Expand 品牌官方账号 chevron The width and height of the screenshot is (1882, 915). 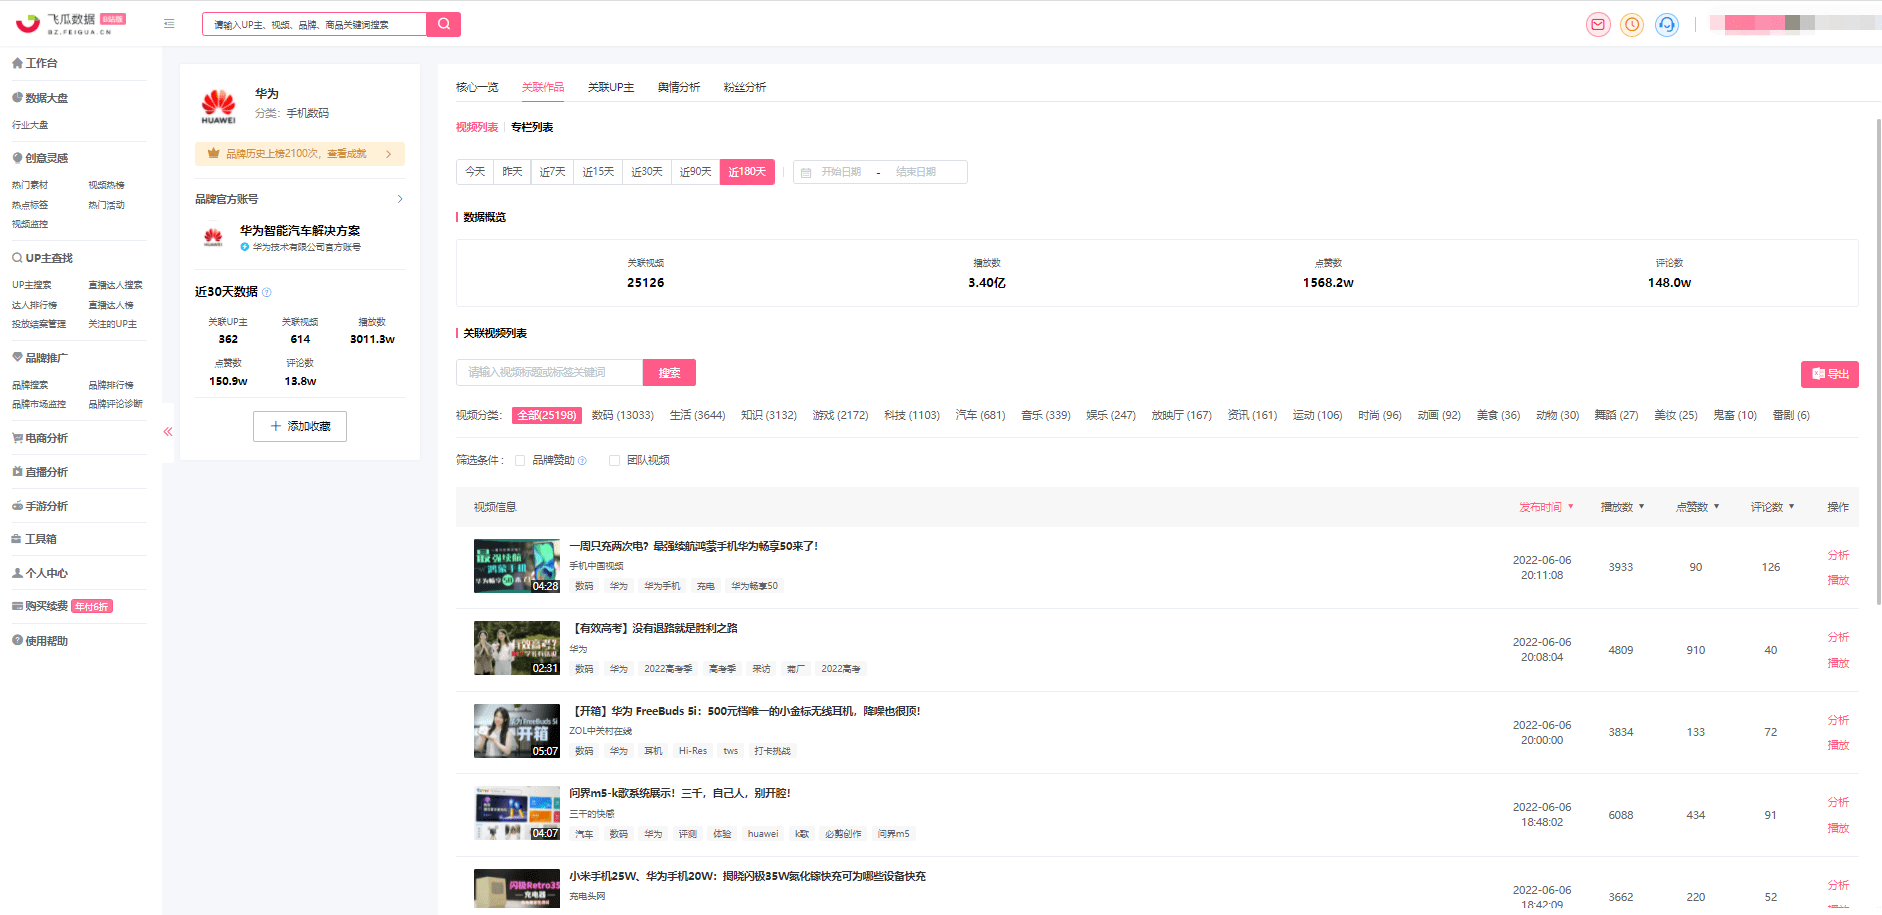coord(400,199)
